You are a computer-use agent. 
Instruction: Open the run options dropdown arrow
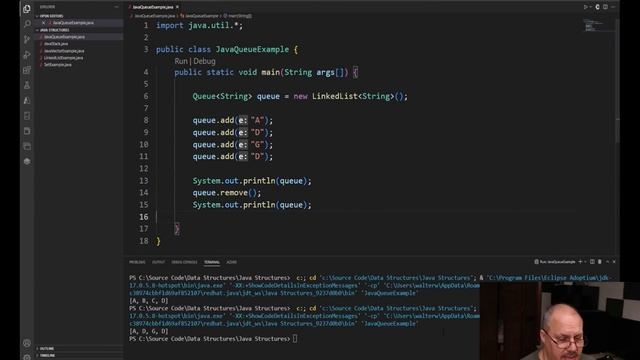click(591, 7)
